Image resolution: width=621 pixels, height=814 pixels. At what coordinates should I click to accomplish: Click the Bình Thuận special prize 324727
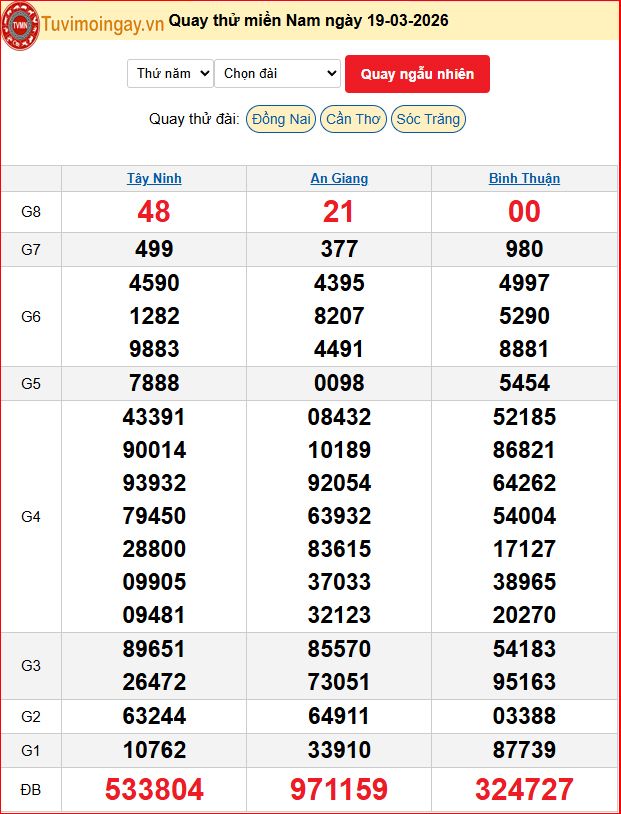tap(524, 790)
